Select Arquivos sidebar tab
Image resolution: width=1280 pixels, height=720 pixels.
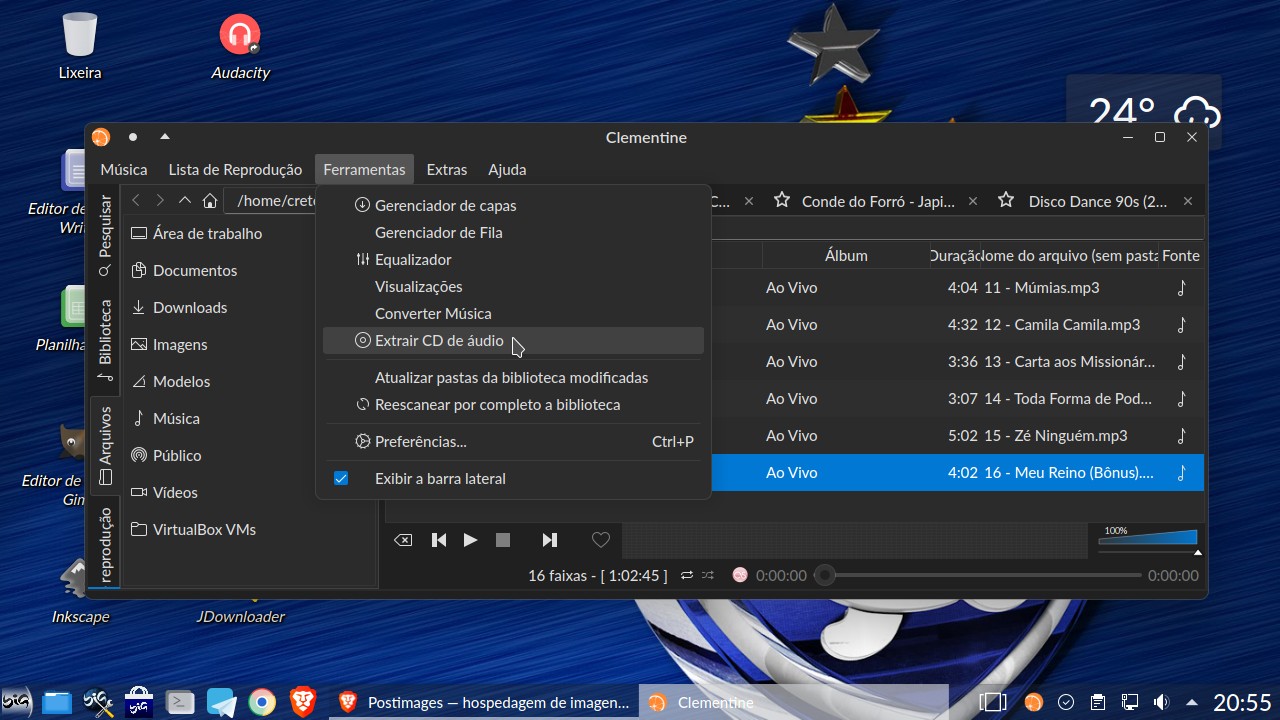(x=105, y=446)
